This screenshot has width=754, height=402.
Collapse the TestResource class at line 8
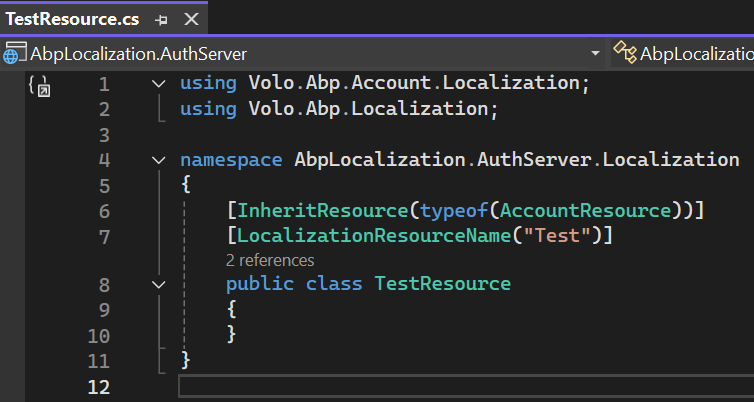[159, 285]
